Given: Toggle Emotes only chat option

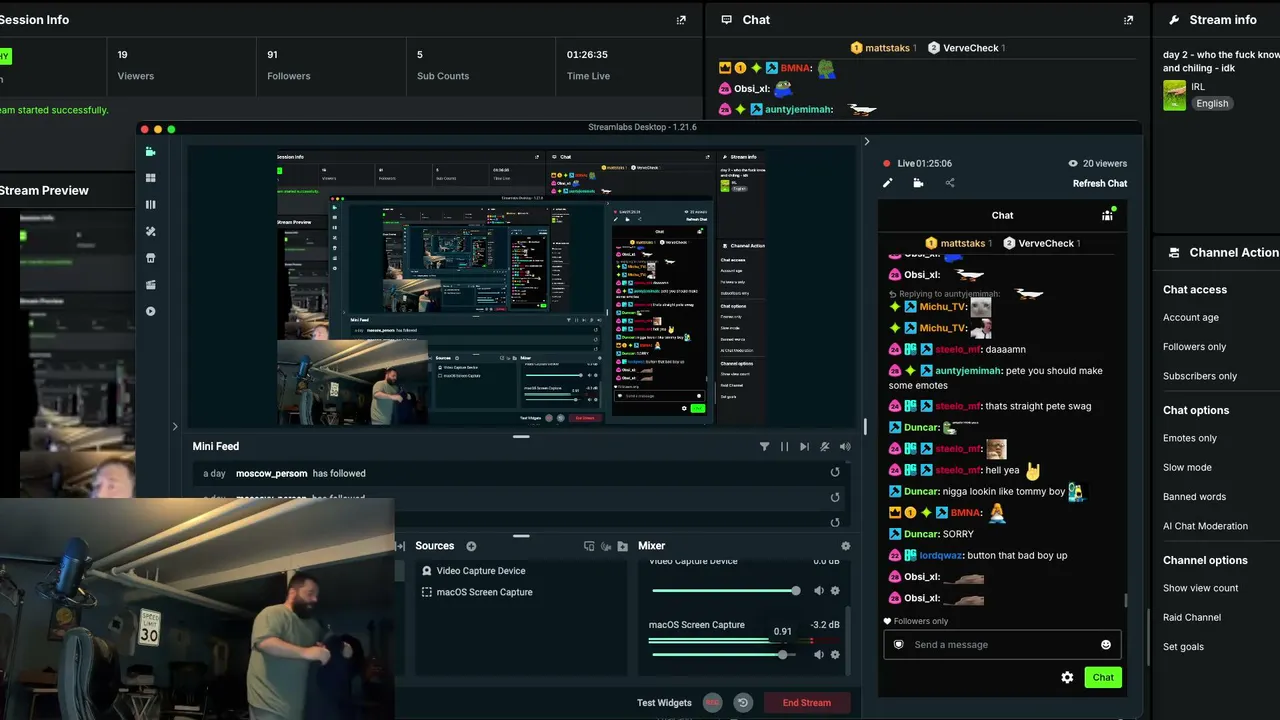Looking at the screenshot, I should coord(1190,438).
